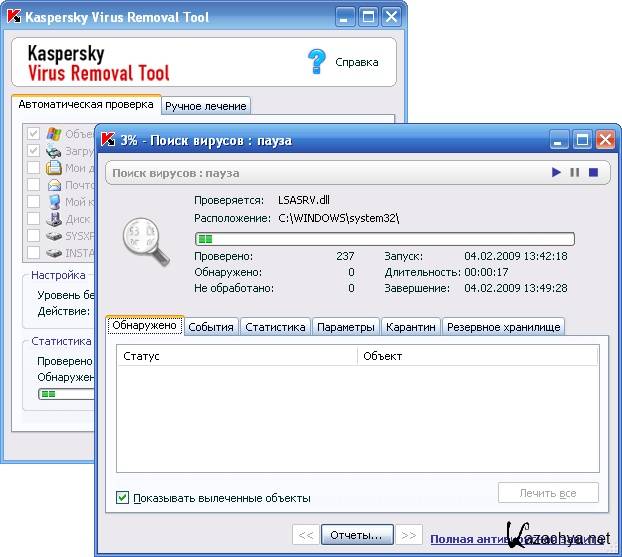Open the Карантин tab

410,327
